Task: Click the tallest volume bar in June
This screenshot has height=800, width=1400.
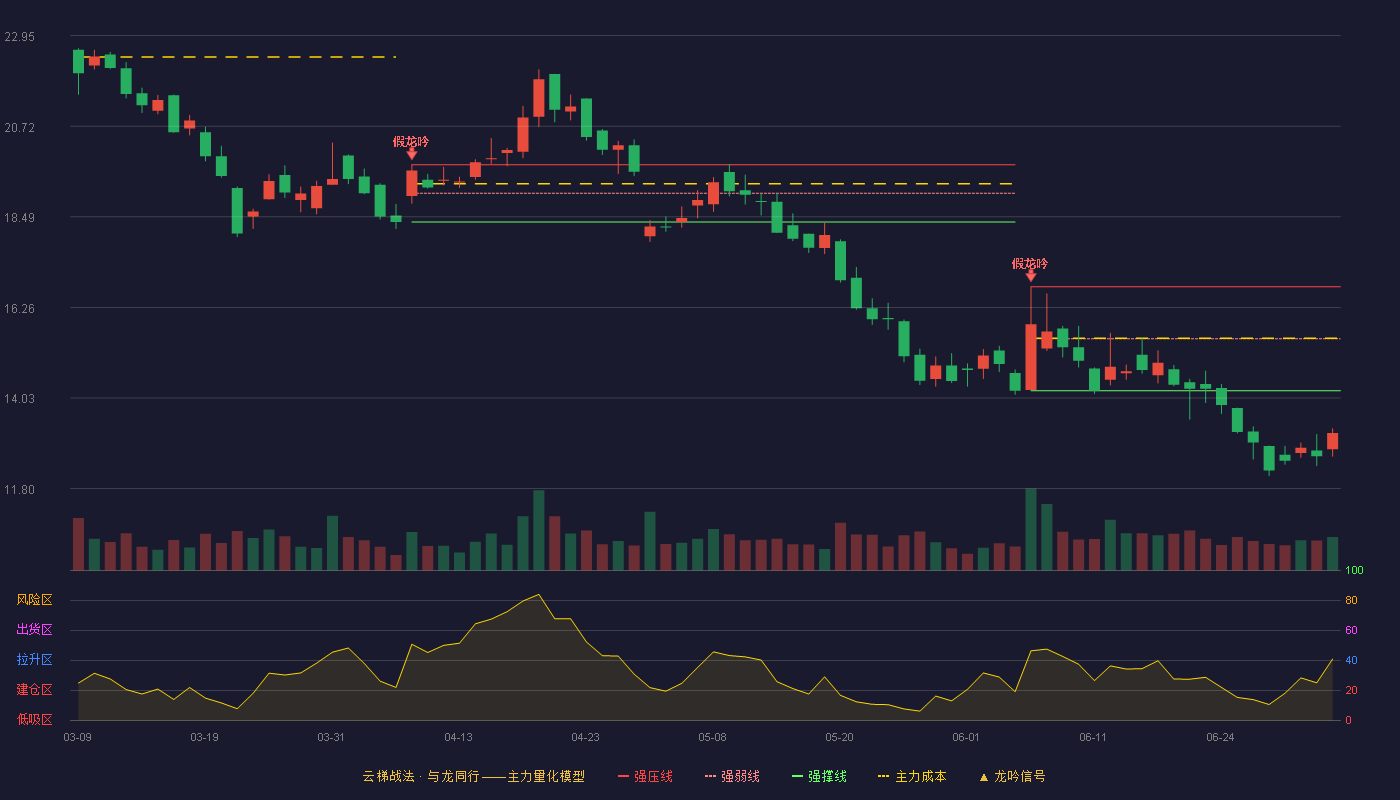Action: (x=1030, y=529)
